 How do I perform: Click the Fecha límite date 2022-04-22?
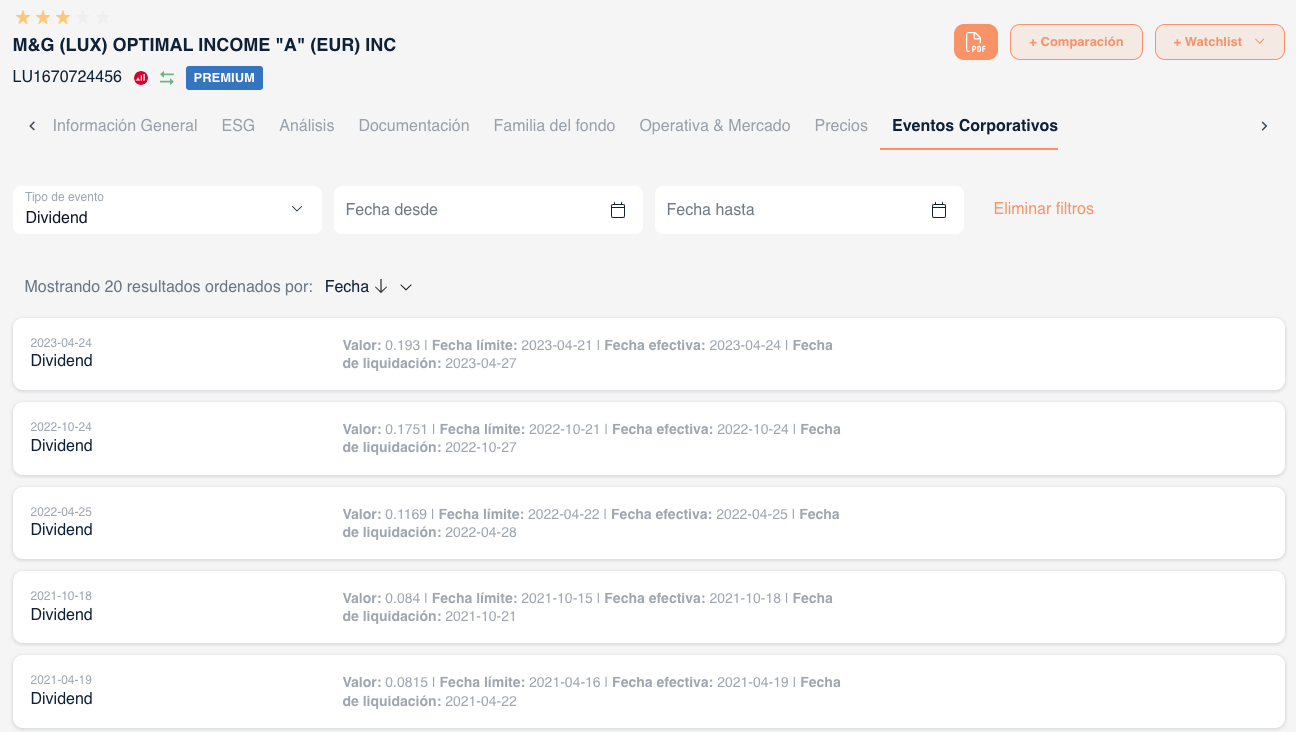(x=564, y=514)
